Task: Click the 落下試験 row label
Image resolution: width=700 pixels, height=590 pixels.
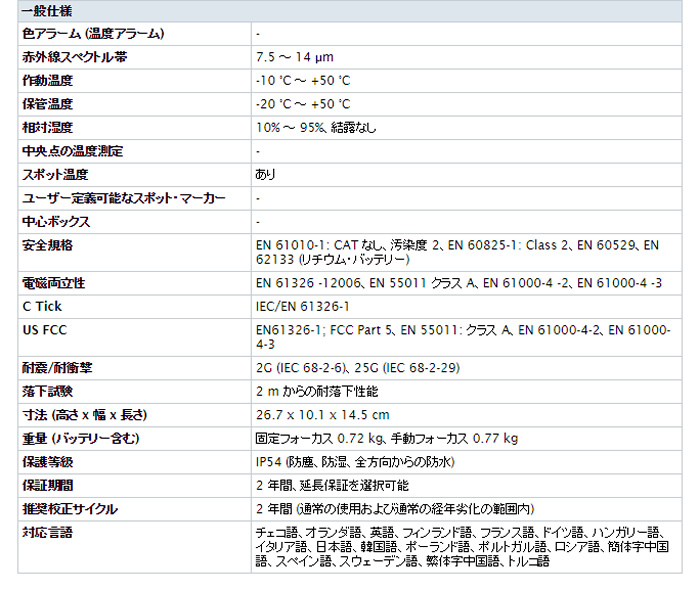Action: pyautogui.click(x=47, y=391)
